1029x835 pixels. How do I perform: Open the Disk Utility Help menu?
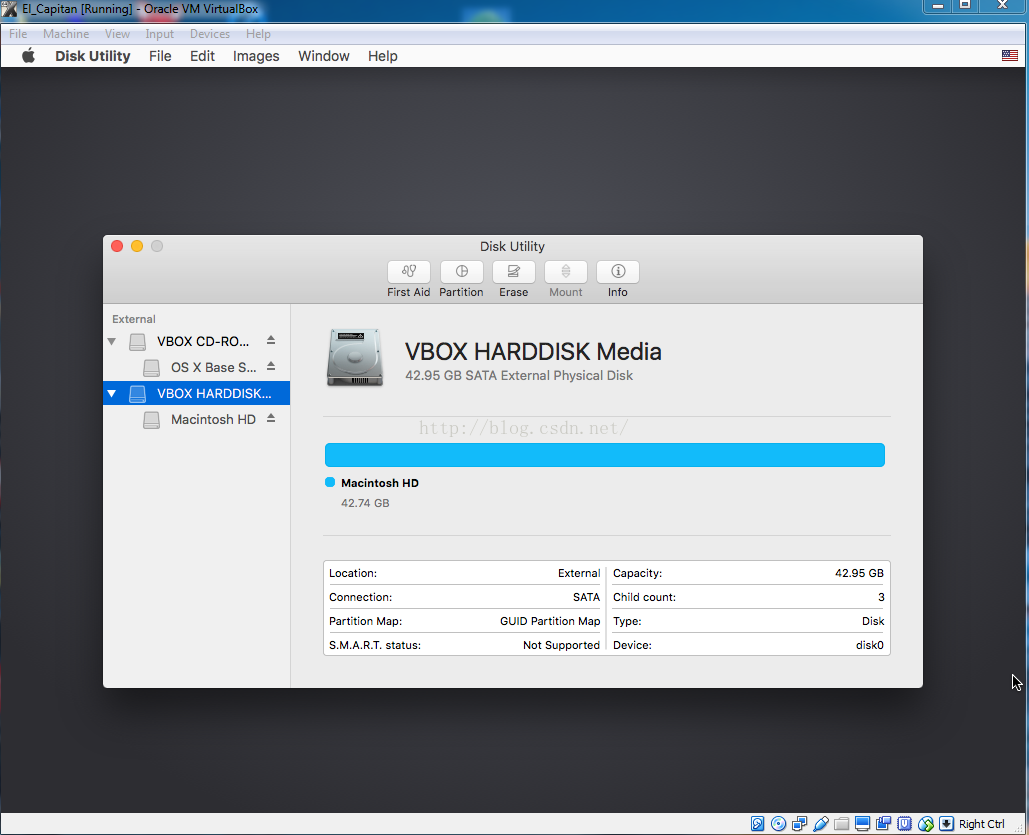coord(383,56)
